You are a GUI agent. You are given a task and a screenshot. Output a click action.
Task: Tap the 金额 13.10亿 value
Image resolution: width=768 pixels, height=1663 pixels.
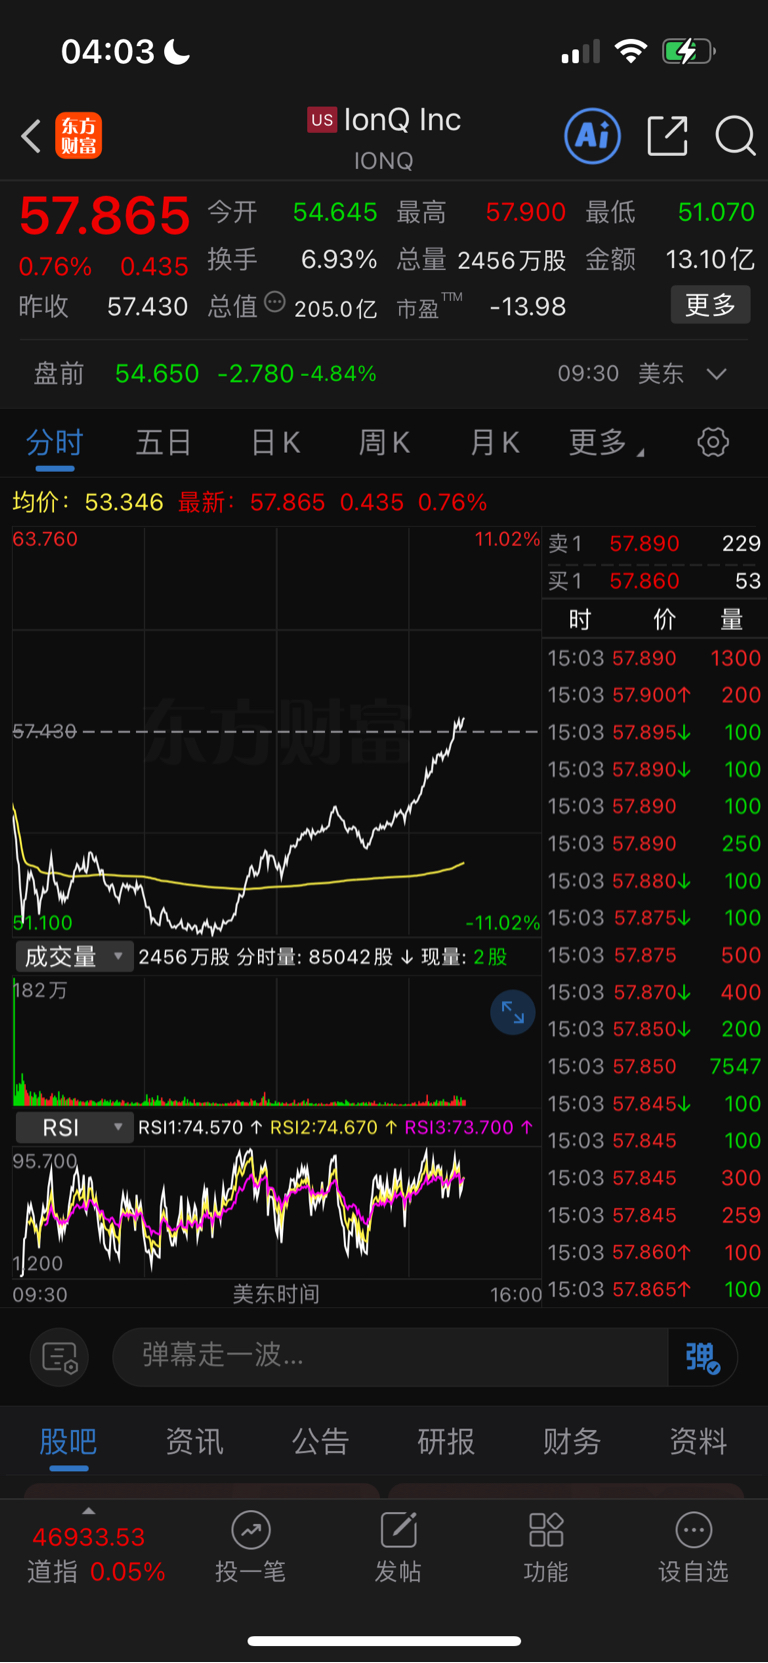(710, 260)
